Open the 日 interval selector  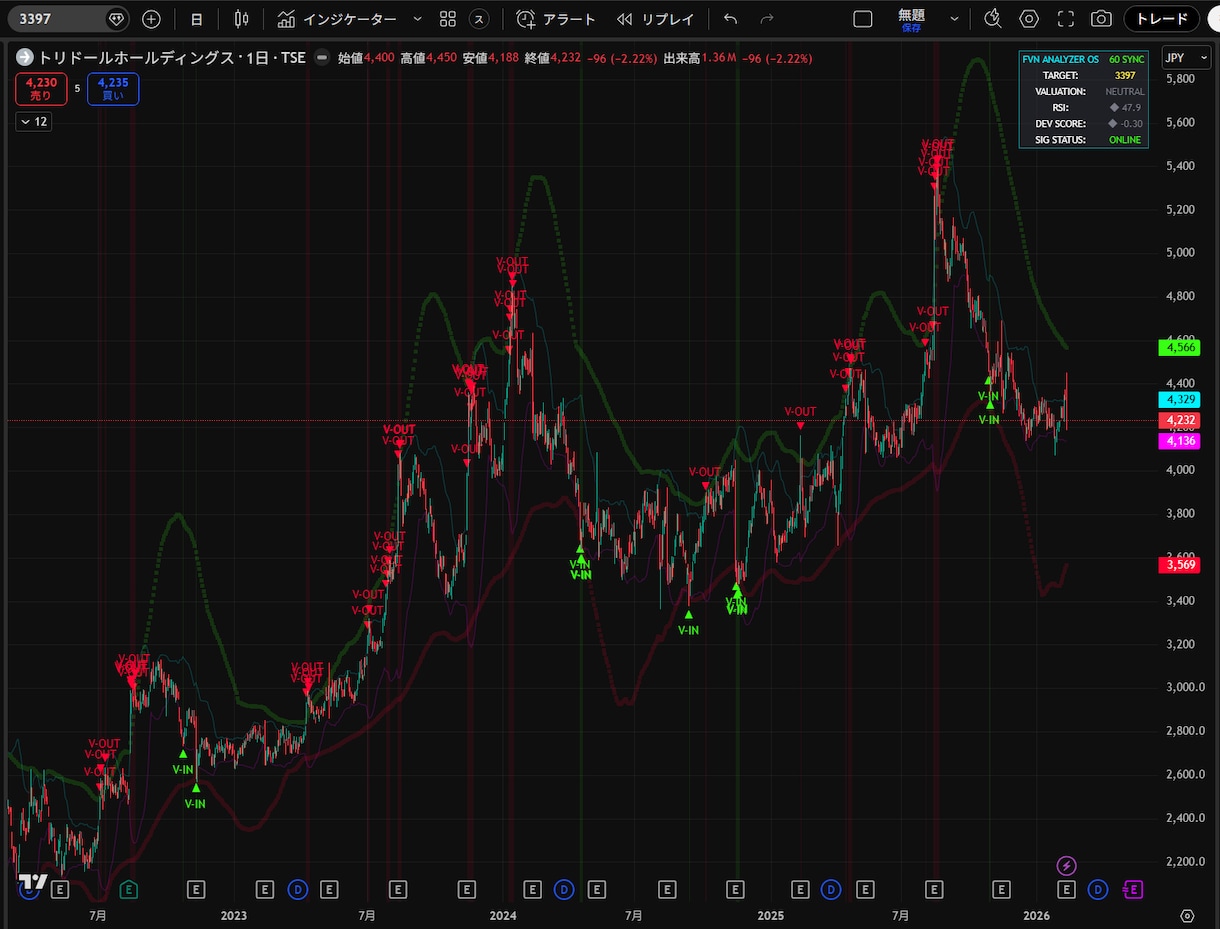[197, 19]
